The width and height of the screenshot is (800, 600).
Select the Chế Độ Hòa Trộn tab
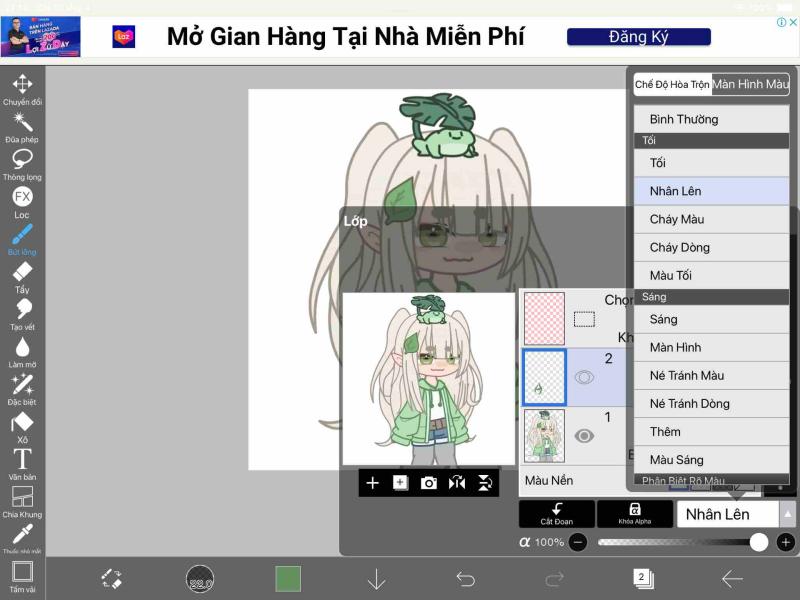tap(672, 85)
